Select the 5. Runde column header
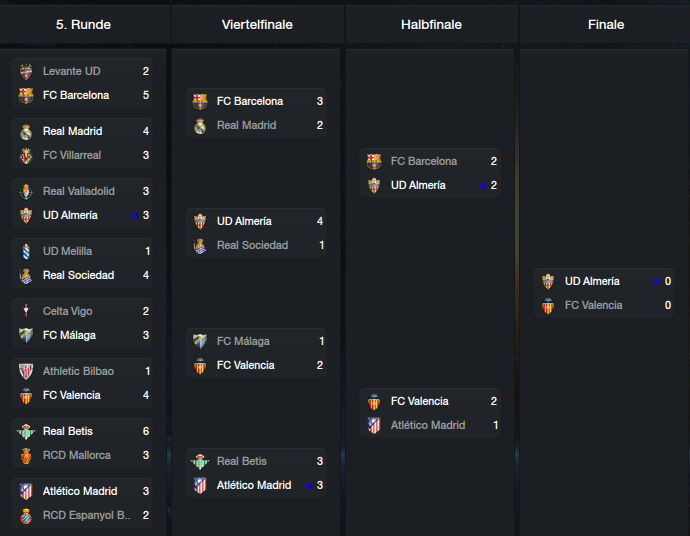 (84, 25)
